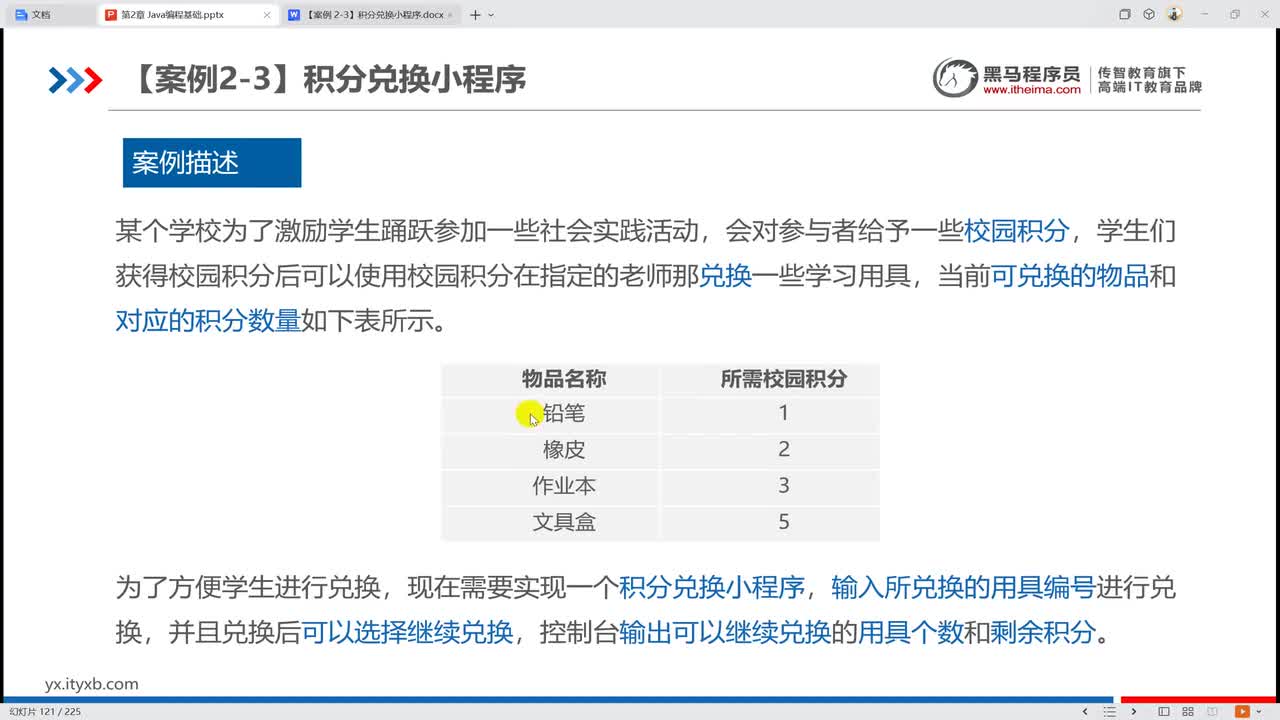Click highlighted text 用具个数
Image resolution: width=1280 pixels, height=720 pixels.
pyautogui.click(x=911, y=632)
